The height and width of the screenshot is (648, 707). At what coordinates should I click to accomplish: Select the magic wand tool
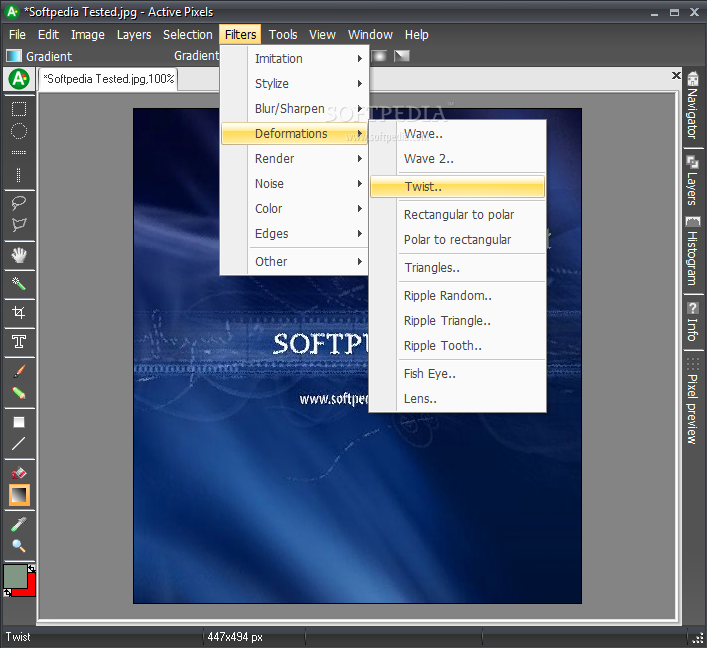pos(18,284)
